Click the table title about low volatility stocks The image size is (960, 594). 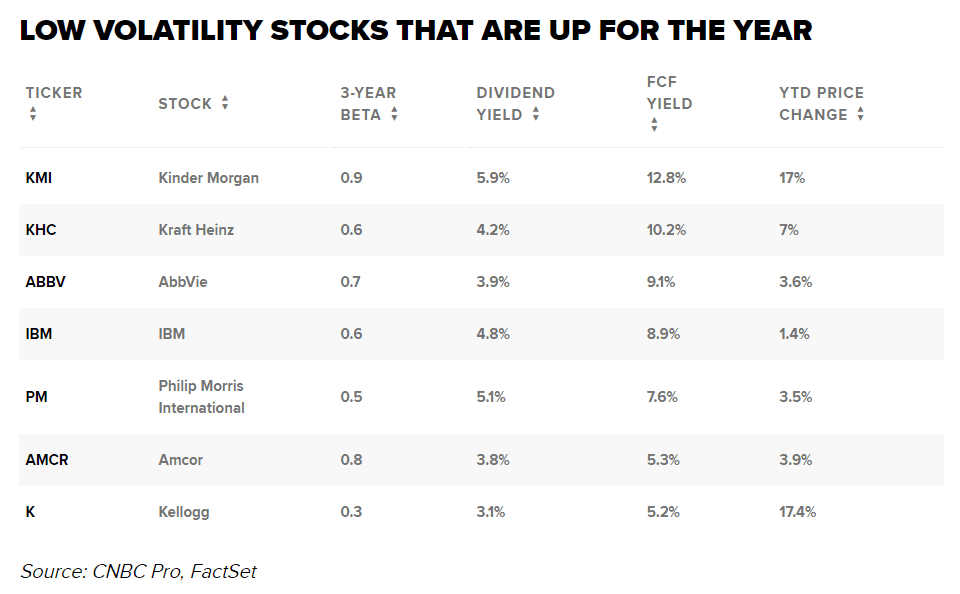416,31
